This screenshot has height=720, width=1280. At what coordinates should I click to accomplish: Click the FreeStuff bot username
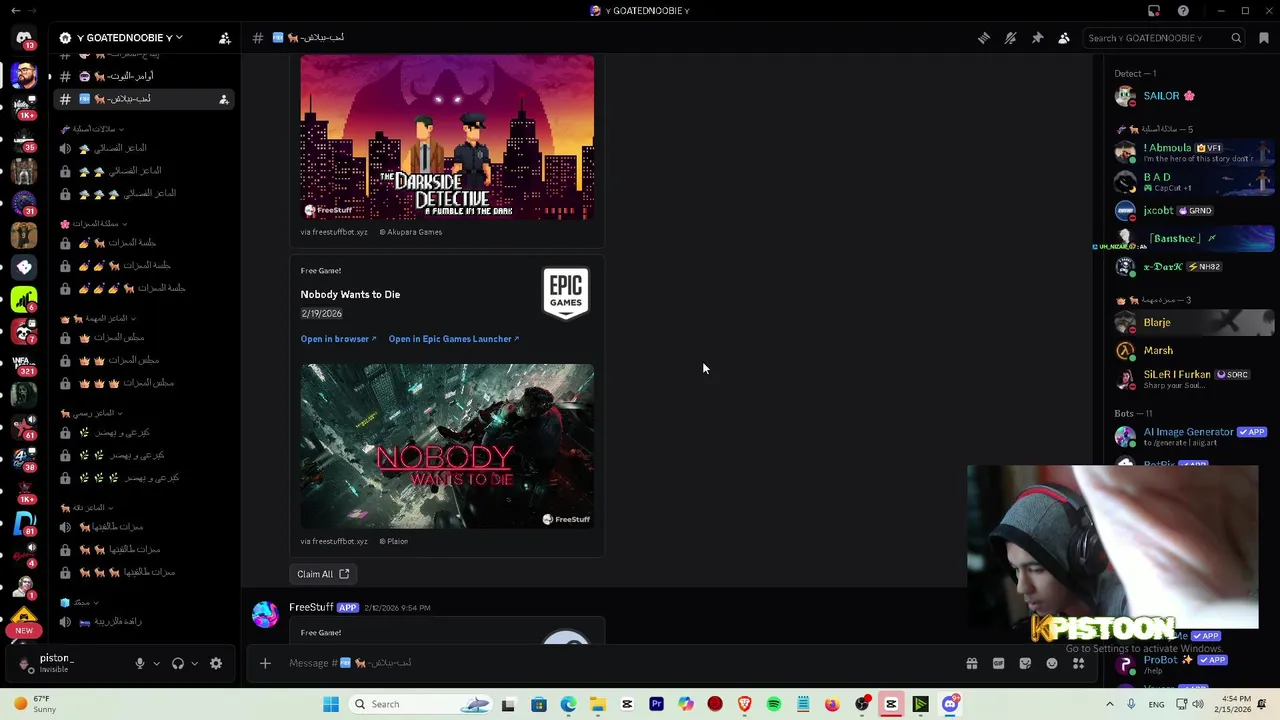pyautogui.click(x=311, y=607)
